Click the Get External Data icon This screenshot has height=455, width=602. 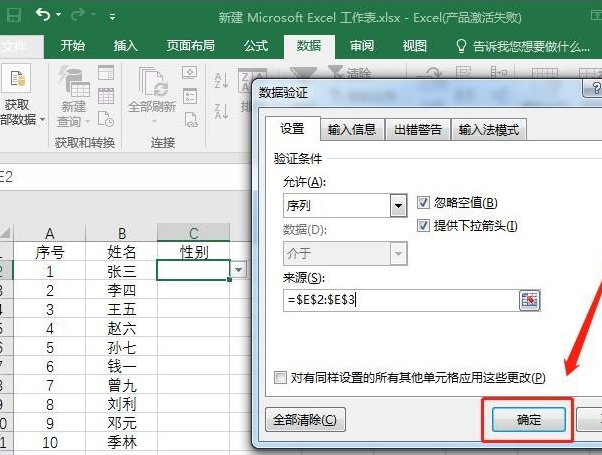(x=16, y=78)
